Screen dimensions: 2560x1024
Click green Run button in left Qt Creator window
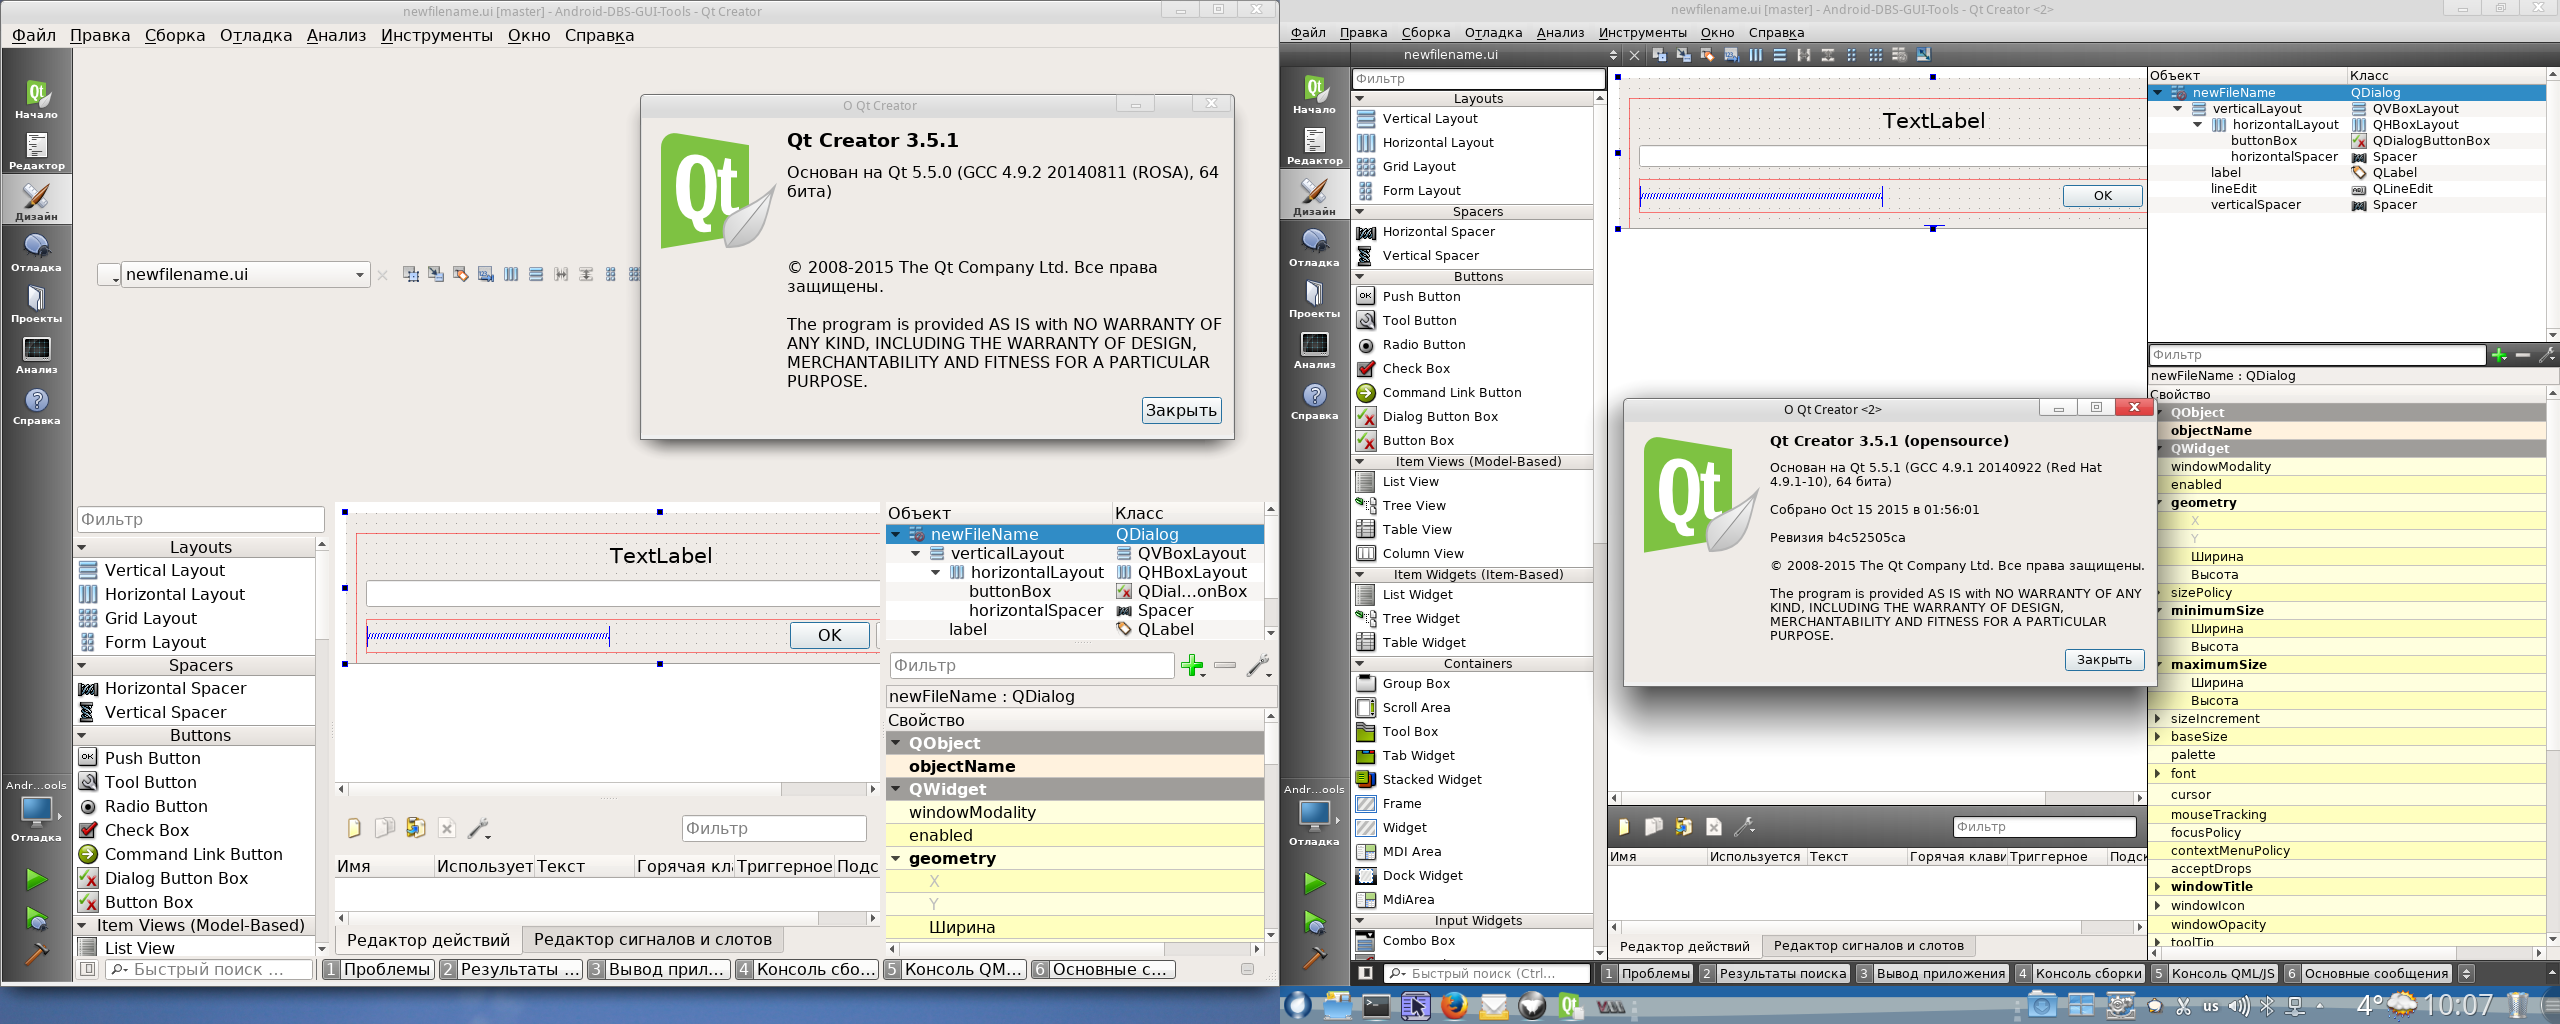pos(36,879)
